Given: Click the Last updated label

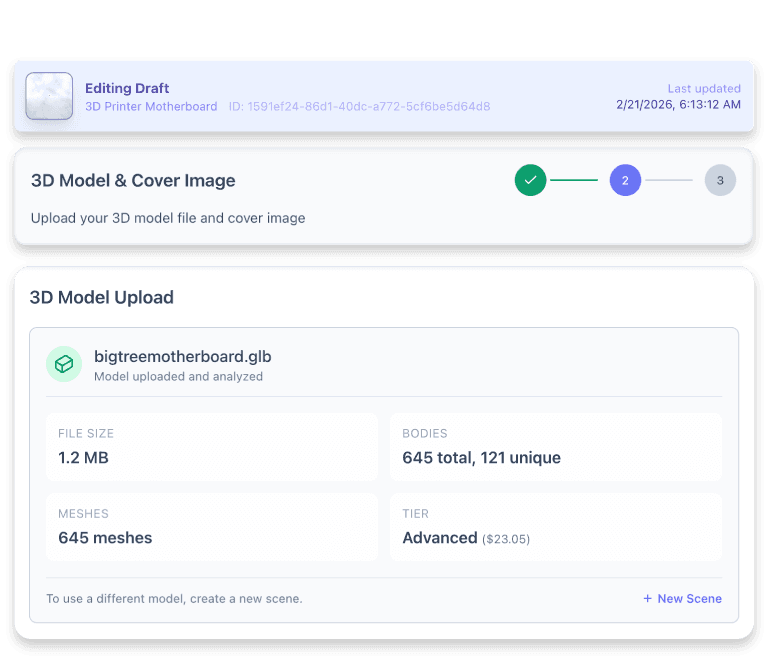Looking at the screenshot, I should pyautogui.click(x=704, y=89).
